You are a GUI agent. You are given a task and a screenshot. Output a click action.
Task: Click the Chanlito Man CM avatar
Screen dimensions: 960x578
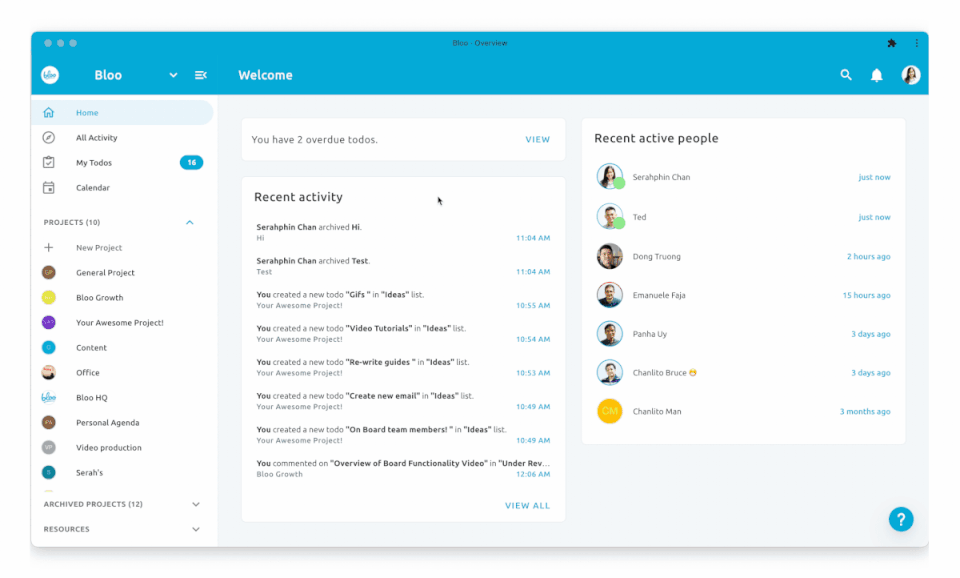tap(610, 411)
